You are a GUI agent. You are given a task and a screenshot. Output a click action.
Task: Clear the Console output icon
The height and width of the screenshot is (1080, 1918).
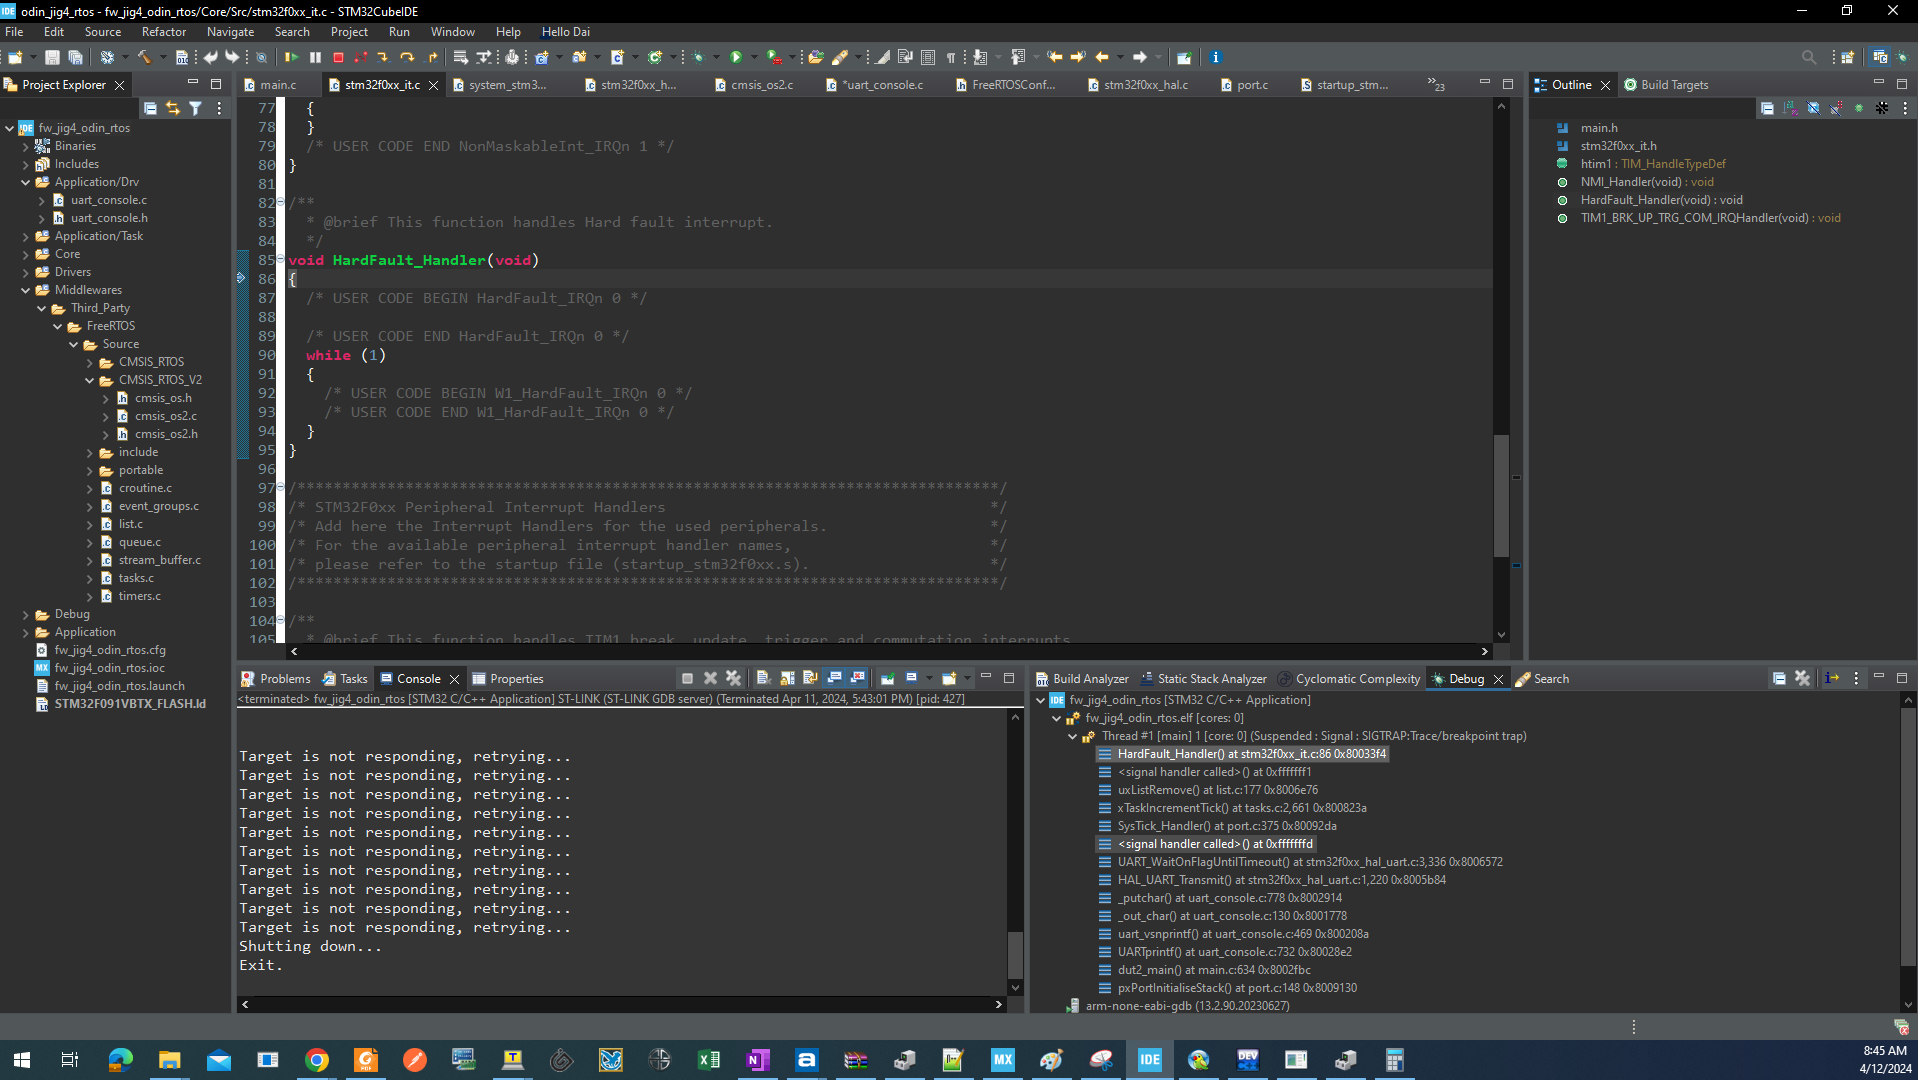coord(763,678)
